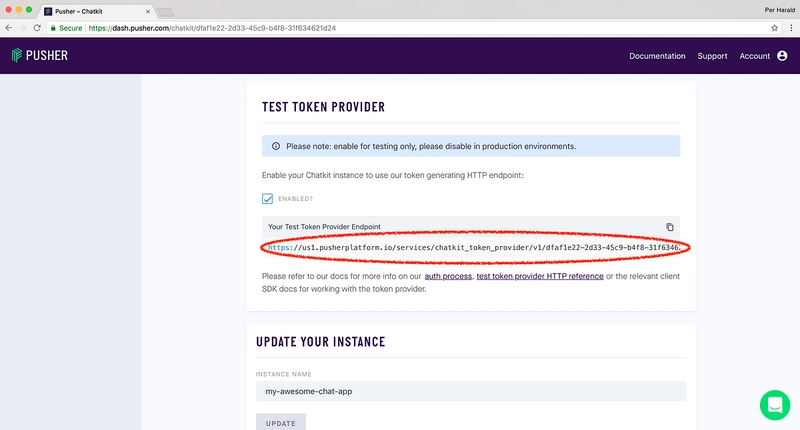Reload the page in the browser
800x430 pixels.
point(37,28)
